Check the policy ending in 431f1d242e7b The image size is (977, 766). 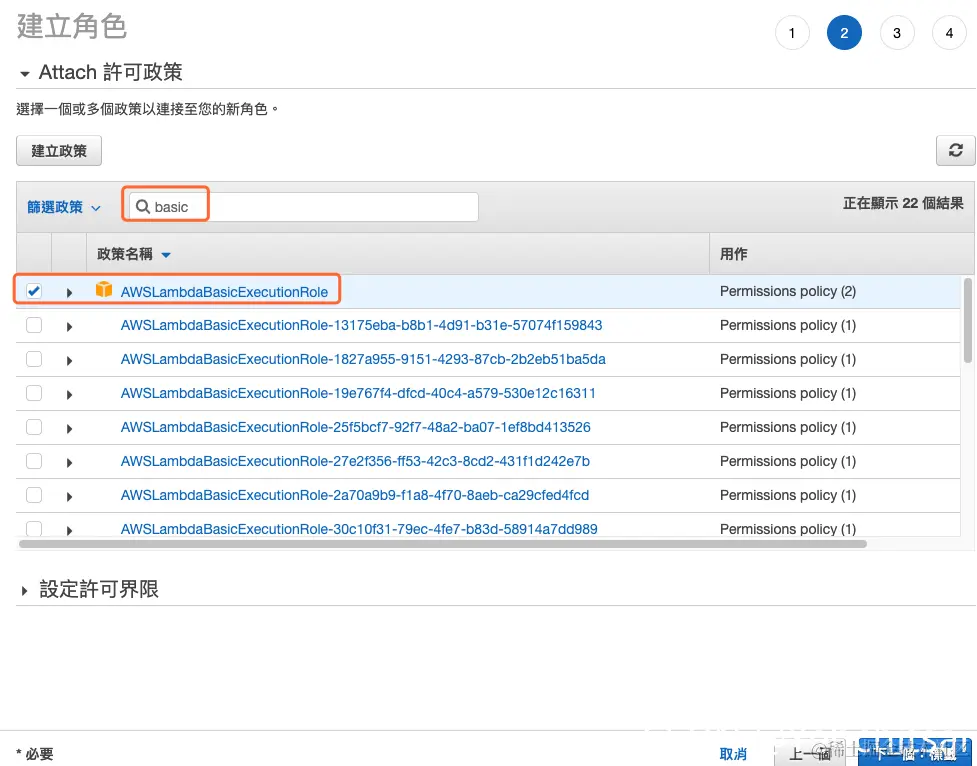point(34,461)
